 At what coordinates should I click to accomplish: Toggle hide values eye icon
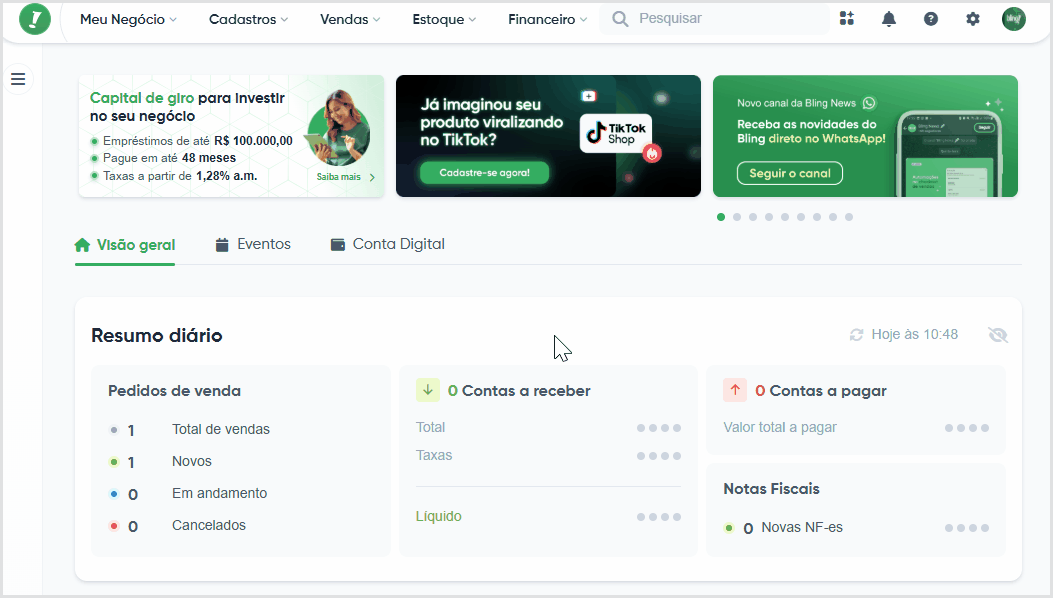[x=998, y=335]
